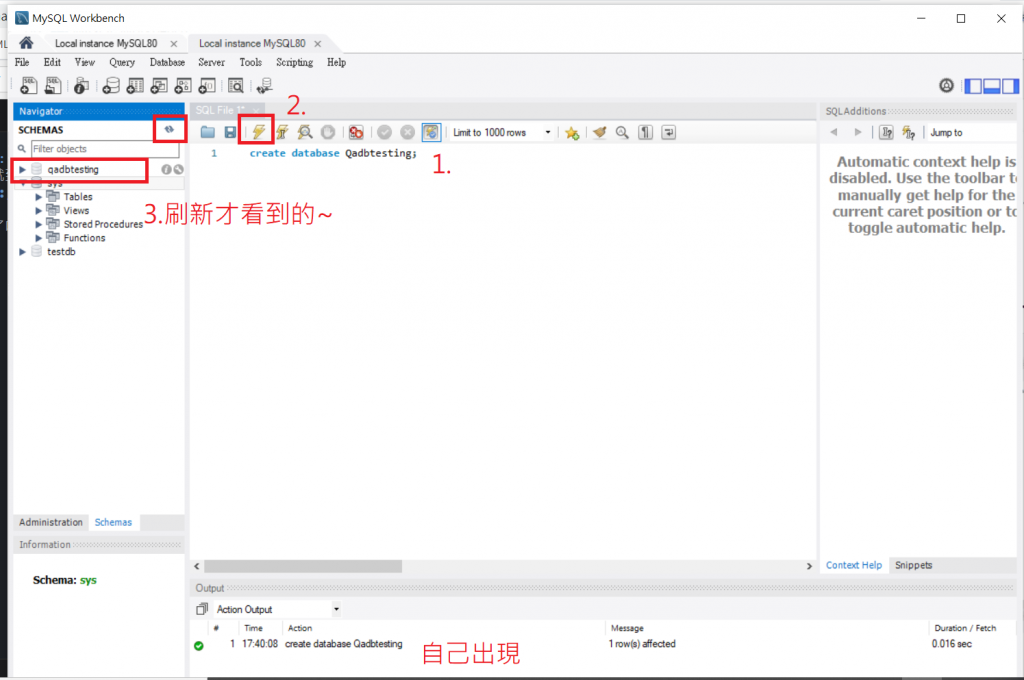Go forward in context help history
Screen dimensions: 1024x680
(x=857, y=133)
